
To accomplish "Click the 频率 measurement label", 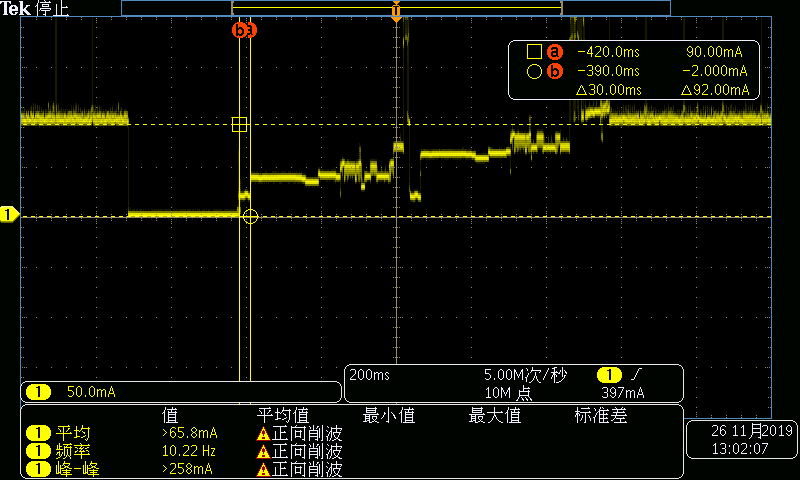I will (x=73, y=451).
